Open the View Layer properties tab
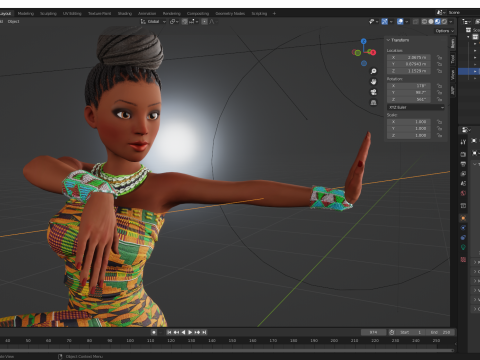 pyautogui.click(x=463, y=174)
